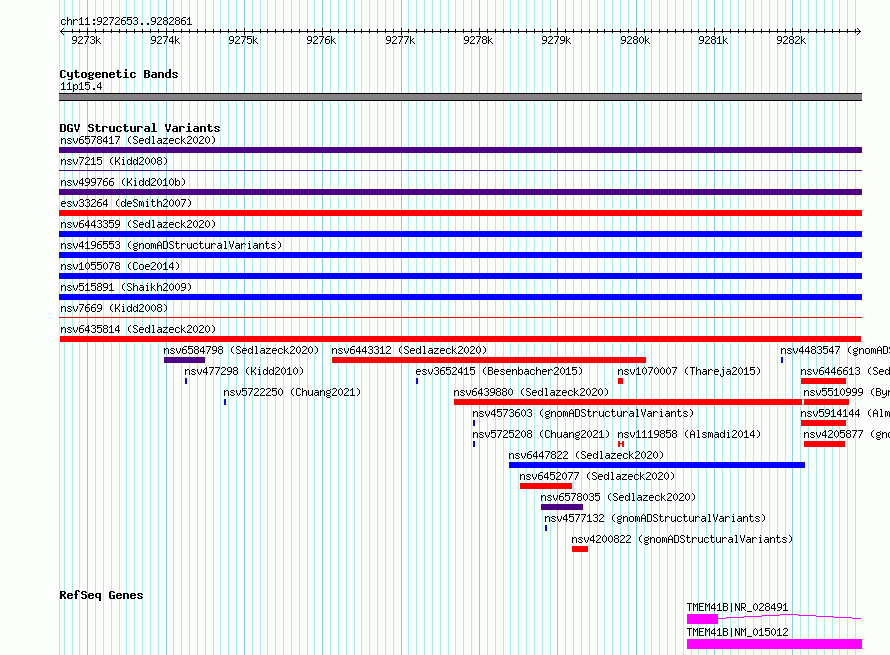Click the DGV Structural Variants track title

(140, 128)
